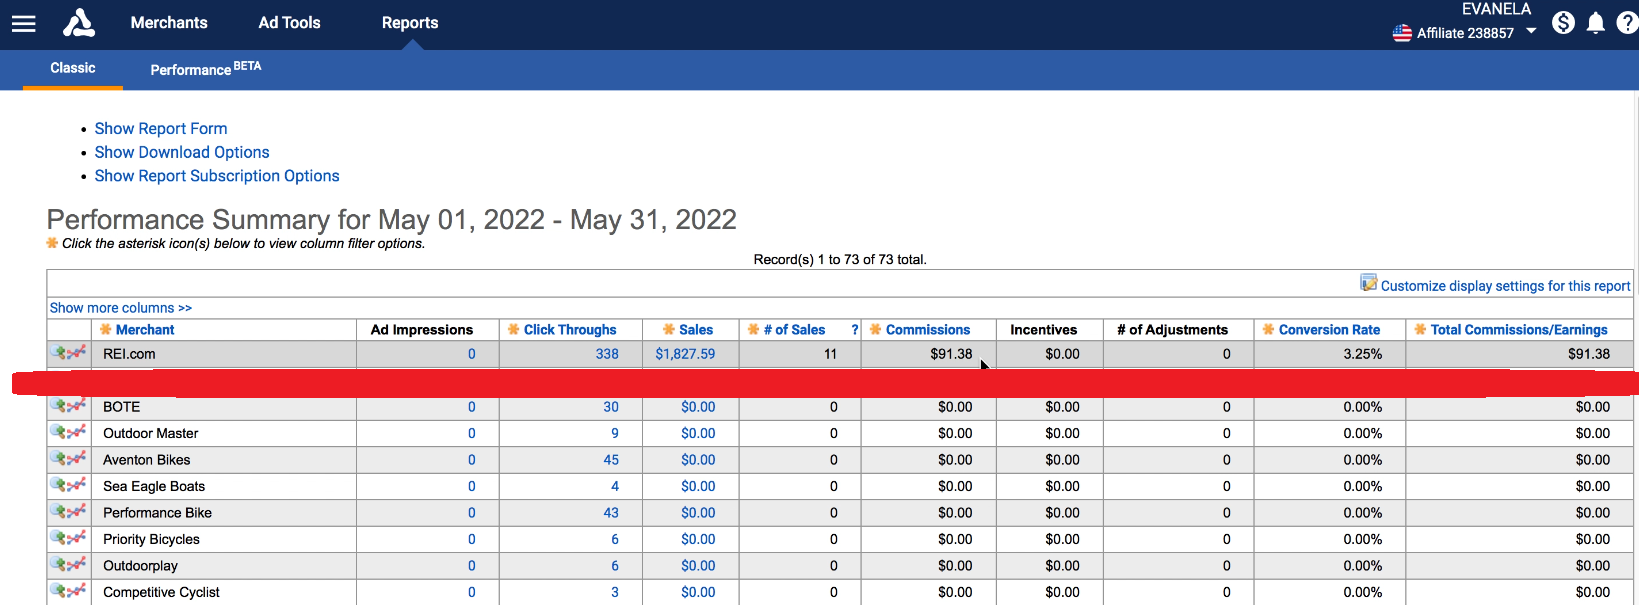Click the trend graph icon for BOTE
This screenshot has height=605, width=1639.
tap(77, 405)
